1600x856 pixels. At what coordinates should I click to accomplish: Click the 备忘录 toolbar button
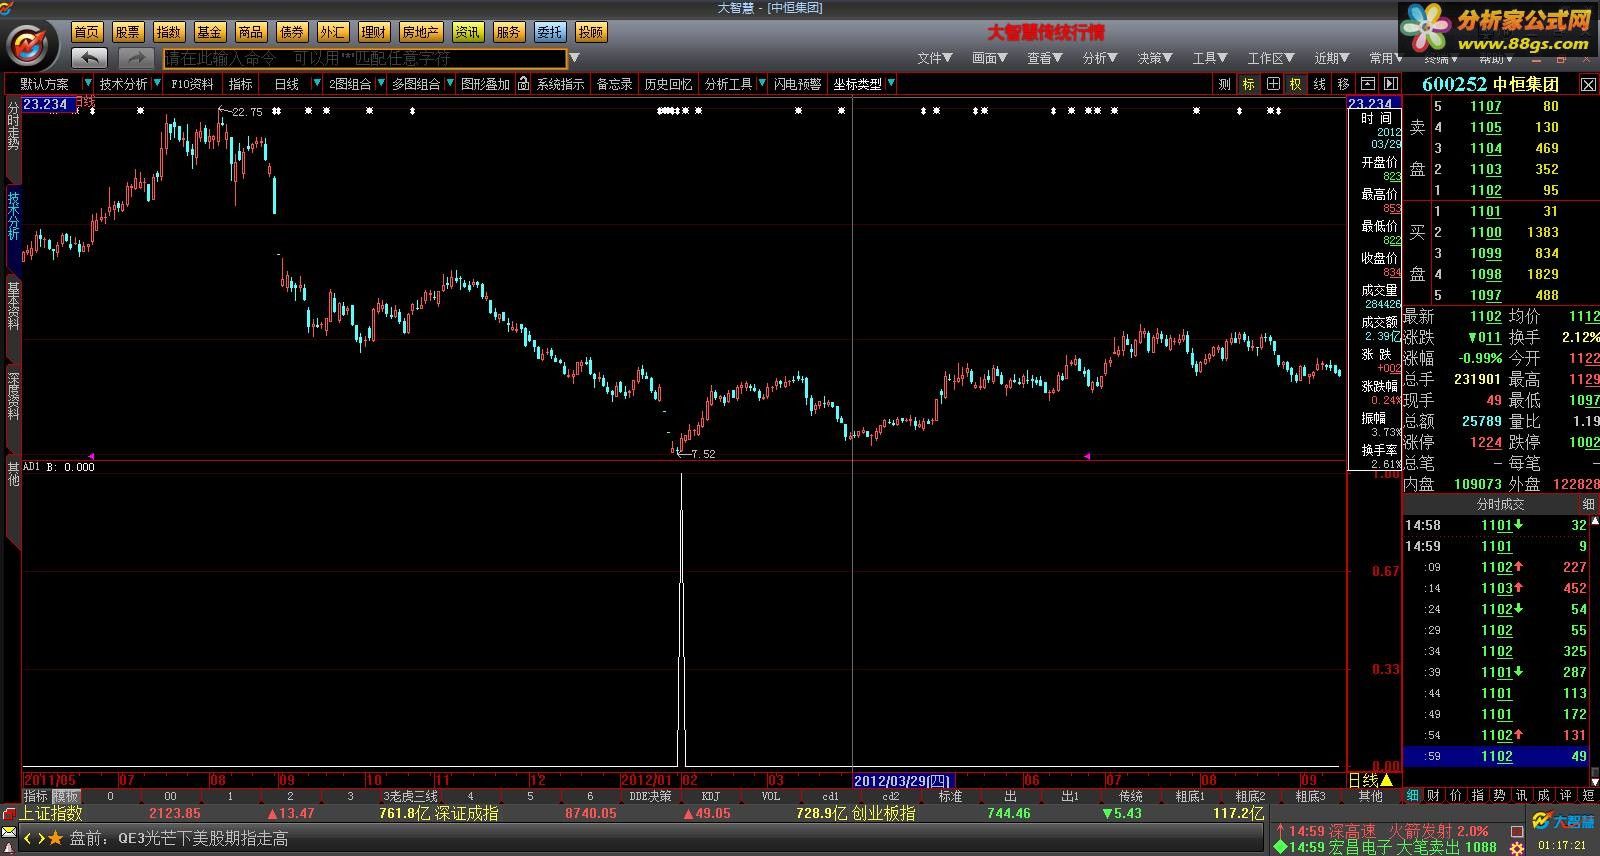(x=614, y=84)
